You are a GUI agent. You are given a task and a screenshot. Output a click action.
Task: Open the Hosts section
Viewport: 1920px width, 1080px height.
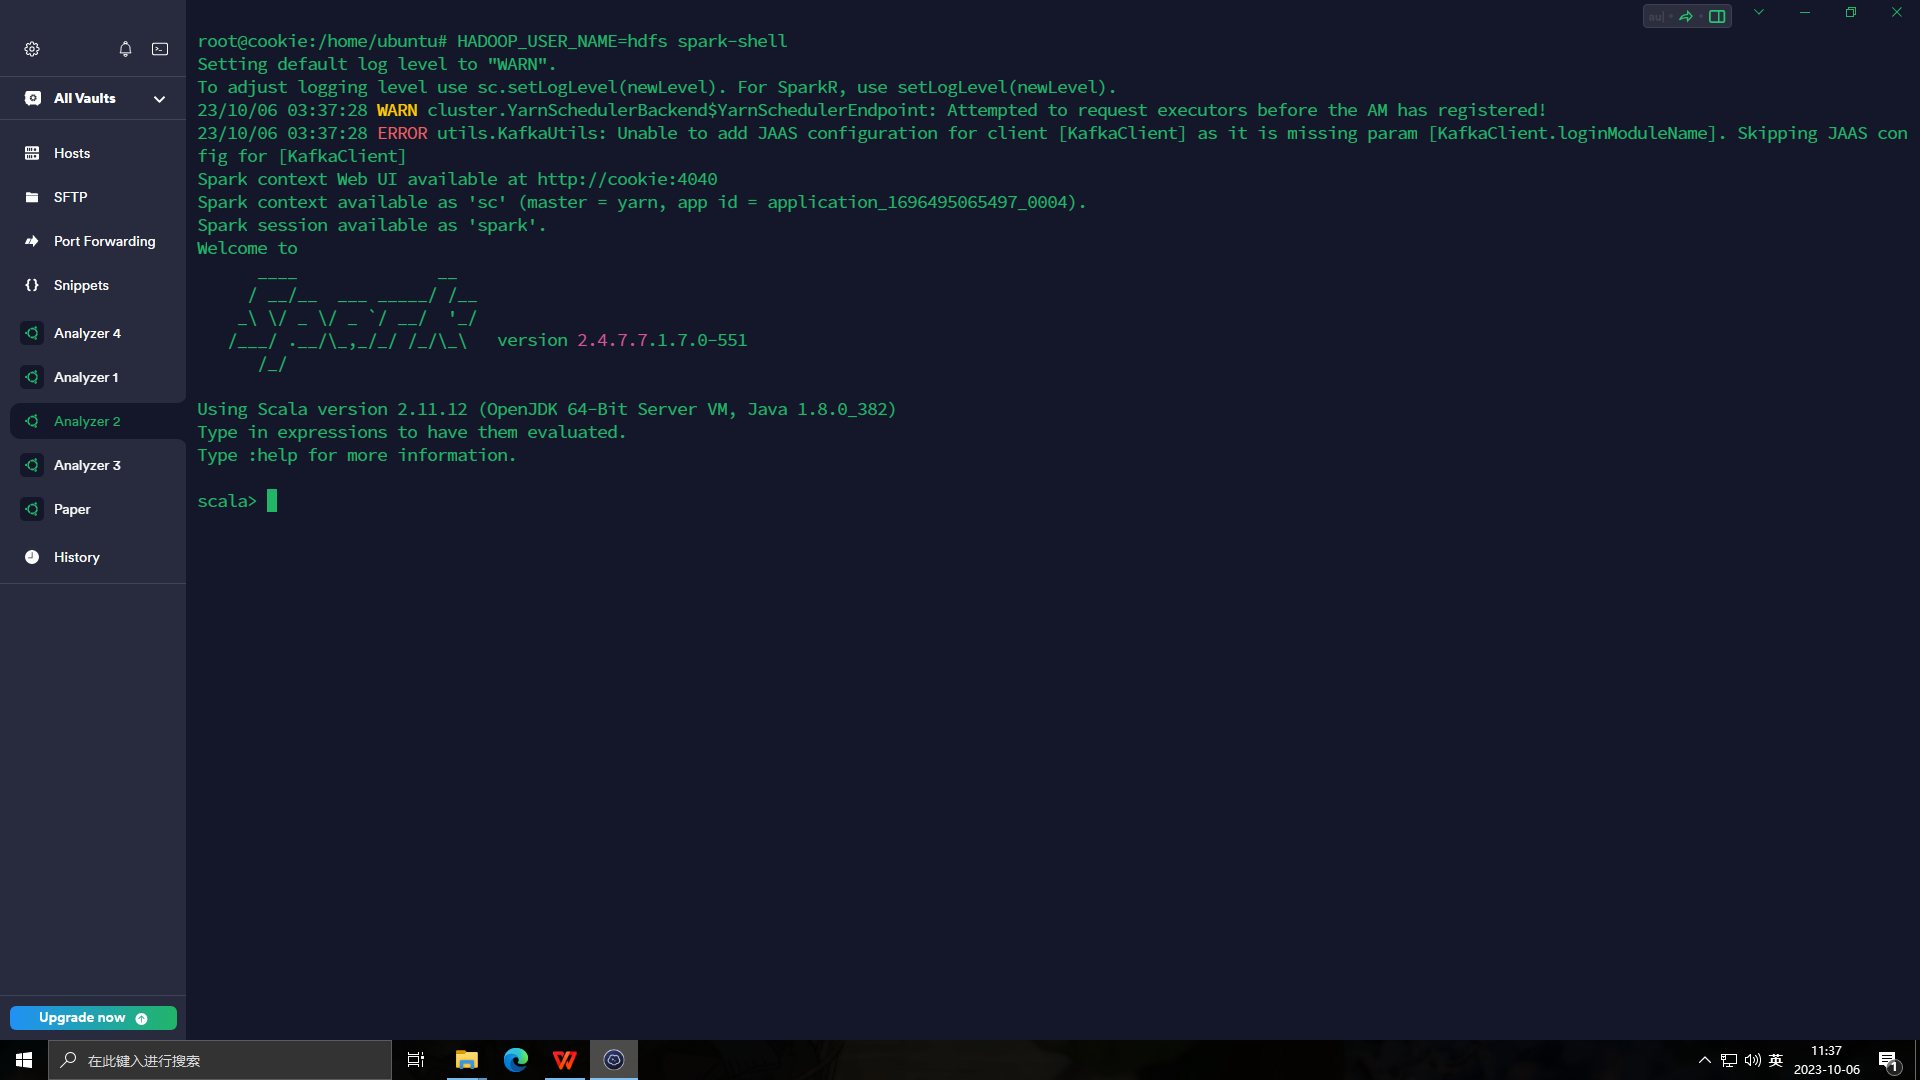(x=93, y=153)
